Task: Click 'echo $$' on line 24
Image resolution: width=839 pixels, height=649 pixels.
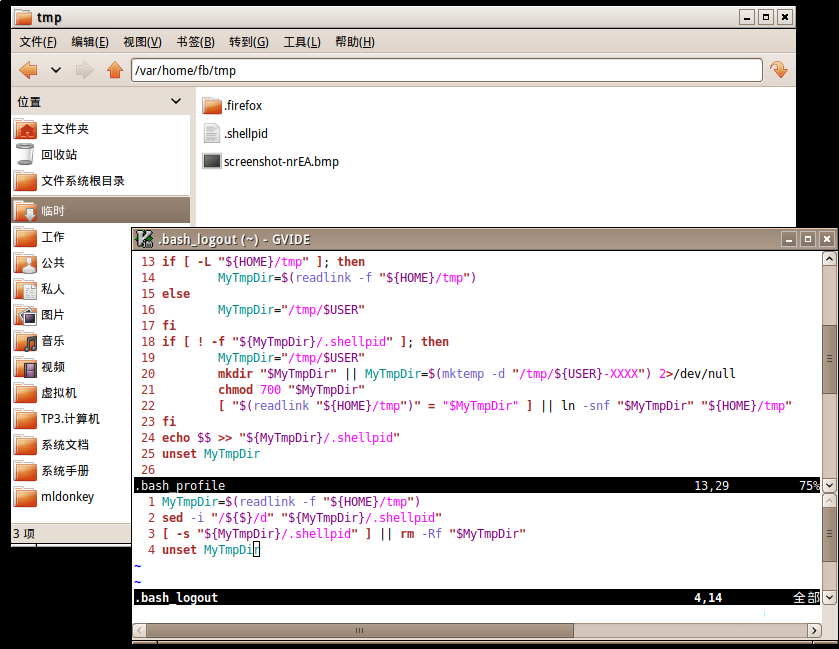Action: tap(187, 438)
